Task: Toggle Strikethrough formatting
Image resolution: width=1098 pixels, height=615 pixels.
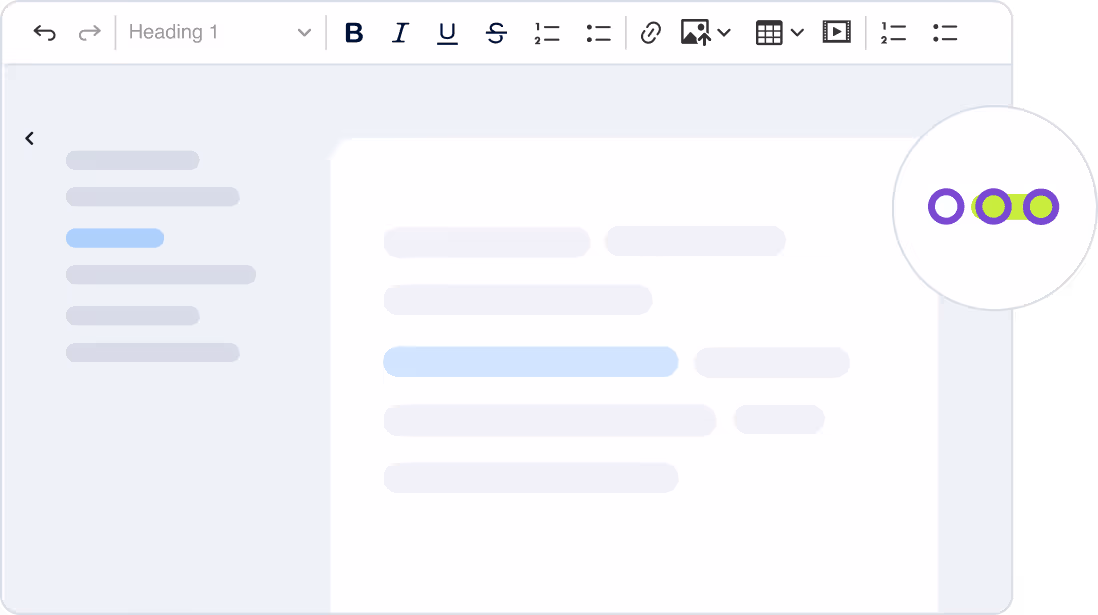Action: coord(496,33)
